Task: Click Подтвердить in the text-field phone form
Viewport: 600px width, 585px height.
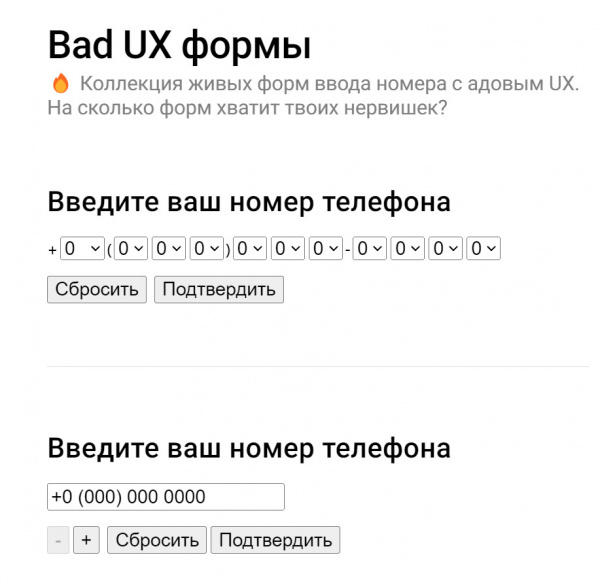Action: click(275, 540)
